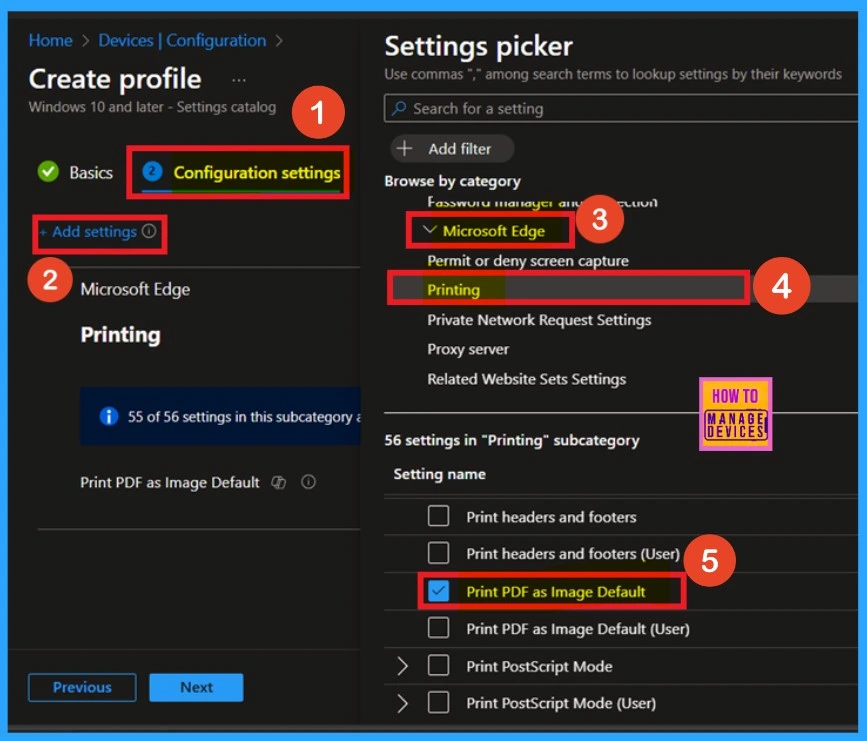Click the green check icon beside Basics
Viewport: 867px width, 741px height.
[48, 172]
